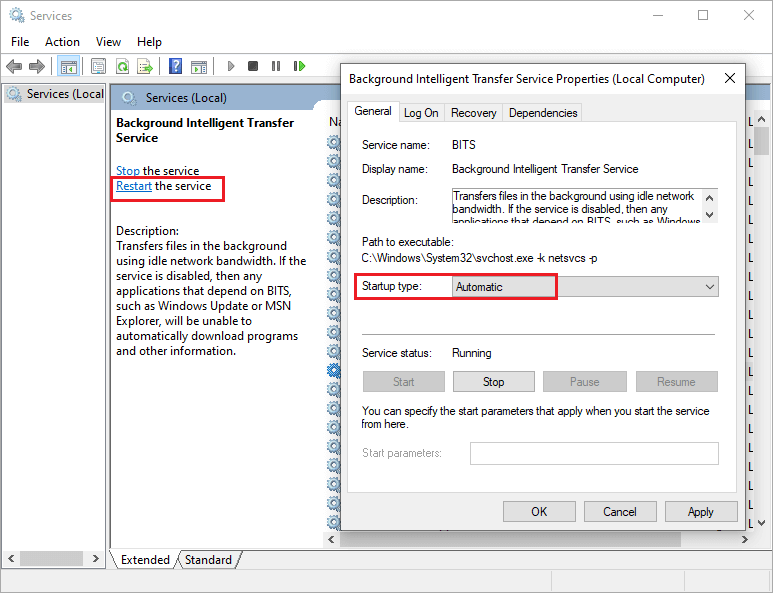Minimize the Services window
The height and width of the screenshot is (593, 773).
658,15
